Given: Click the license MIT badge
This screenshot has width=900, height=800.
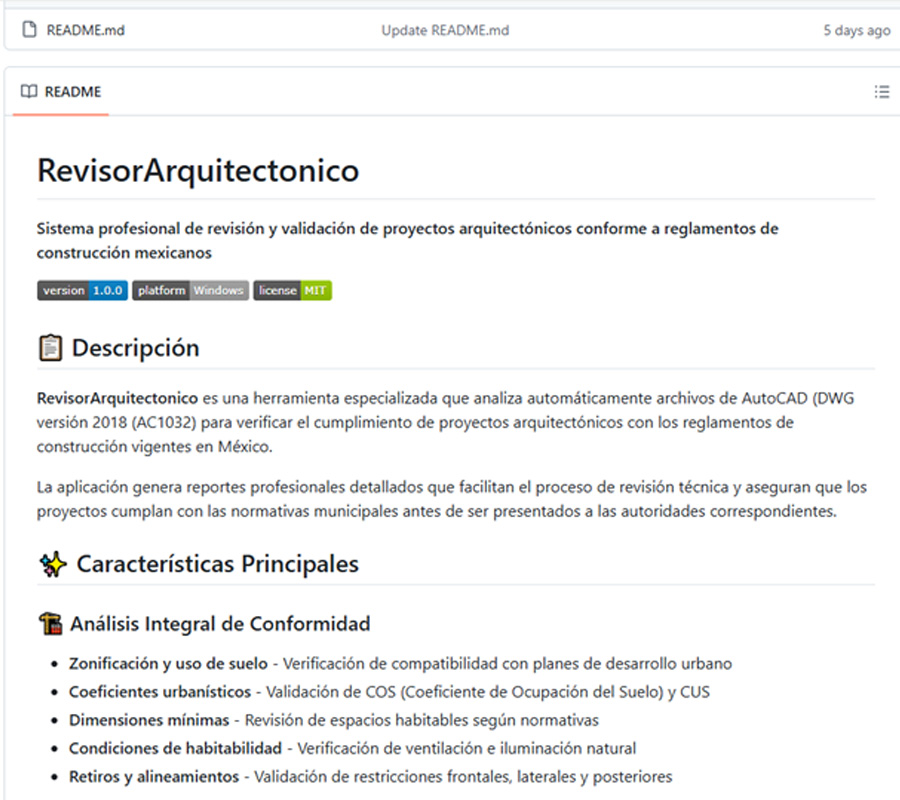Looking at the screenshot, I should pyautogui.click(x=293, y=290).
